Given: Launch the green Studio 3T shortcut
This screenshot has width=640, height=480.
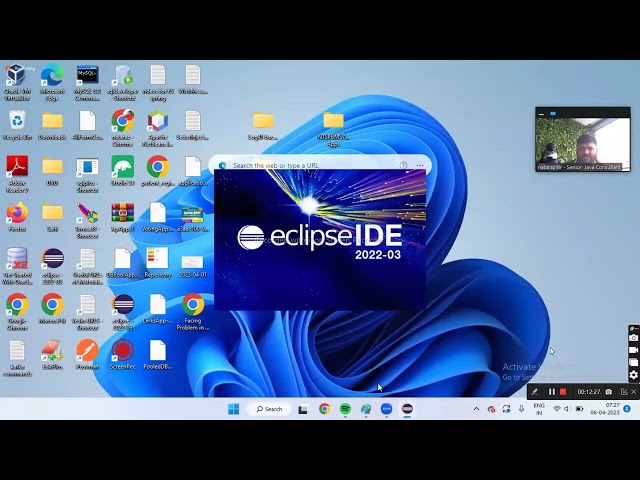Looking at the screenshot, I should click(122, 171).
